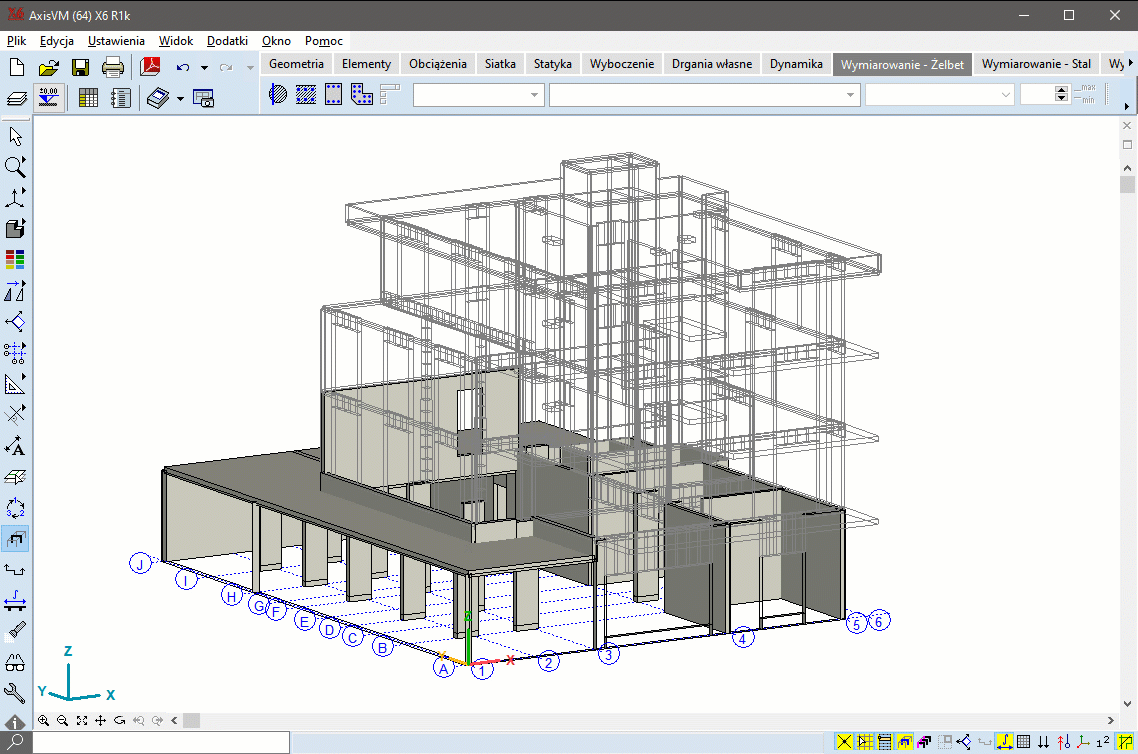Click the command line input field
The height and width of the screenshot is (754, 1138).
click(160, 742)
